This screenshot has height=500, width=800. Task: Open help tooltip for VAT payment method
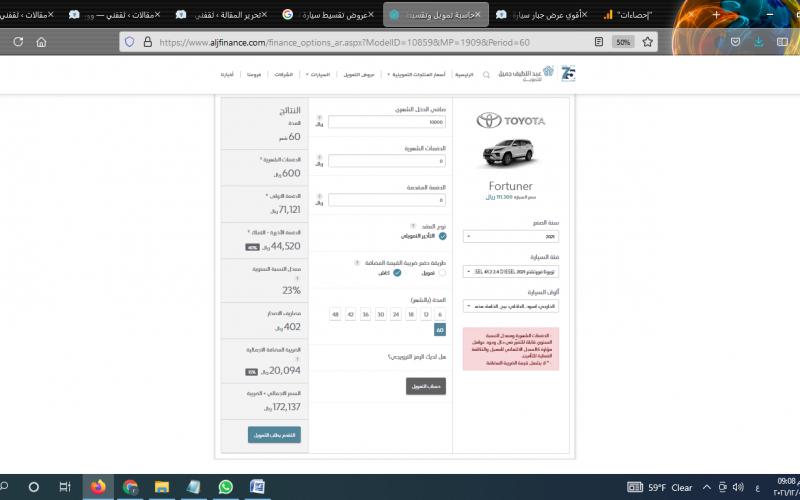coord(357,263)
